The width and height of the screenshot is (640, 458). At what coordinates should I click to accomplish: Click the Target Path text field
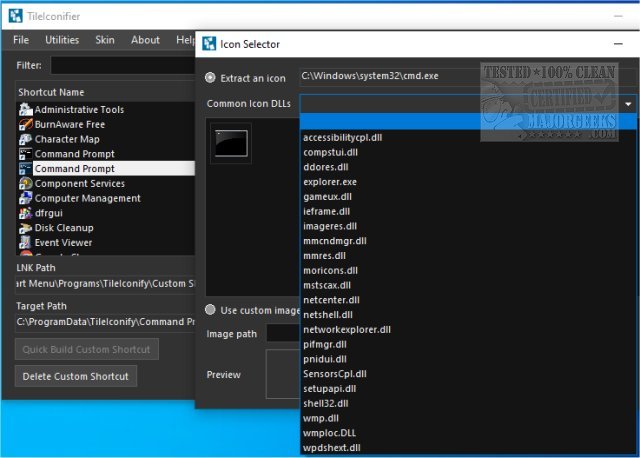pos(105,322)
